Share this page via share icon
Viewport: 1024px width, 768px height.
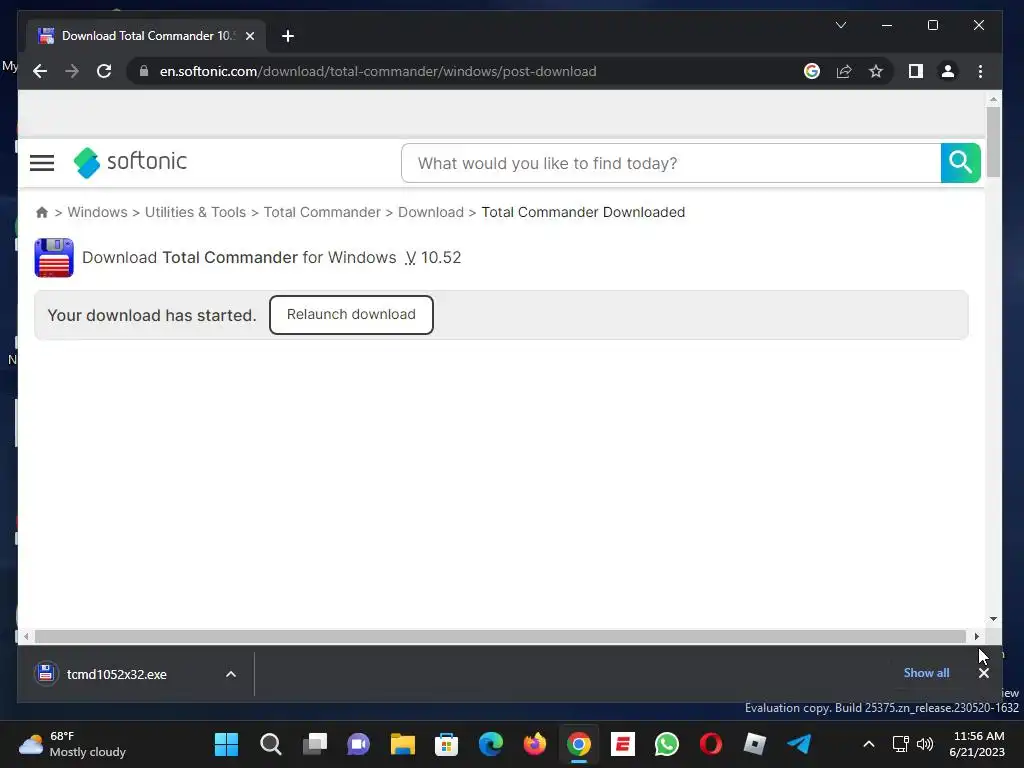(x=844, y=71)
